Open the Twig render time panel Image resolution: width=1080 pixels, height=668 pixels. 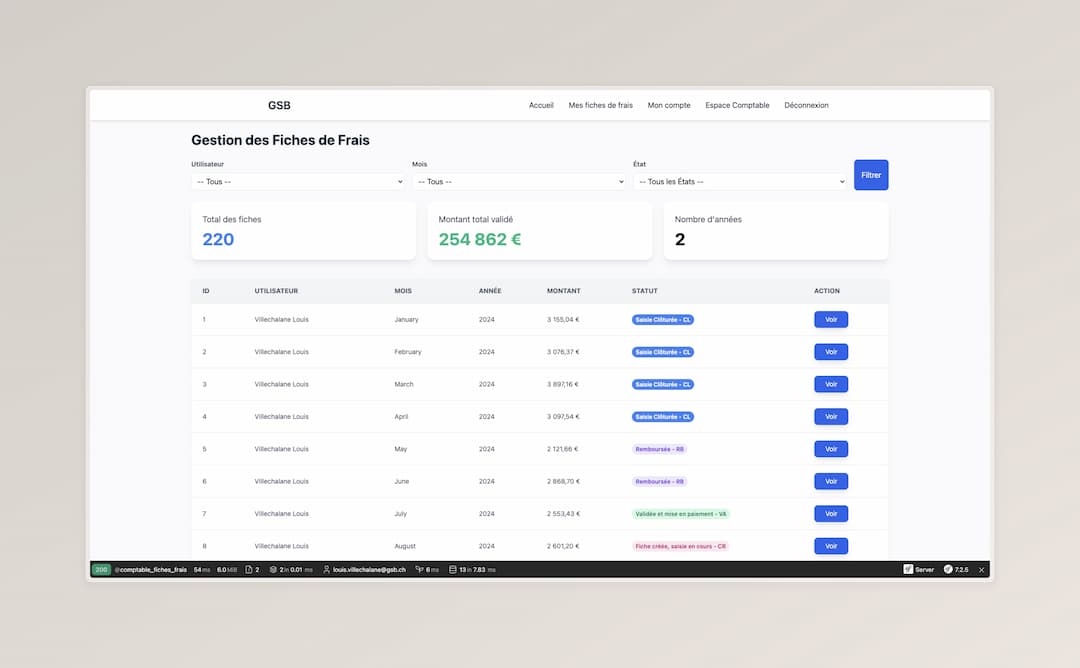click(x=427, y=569)
